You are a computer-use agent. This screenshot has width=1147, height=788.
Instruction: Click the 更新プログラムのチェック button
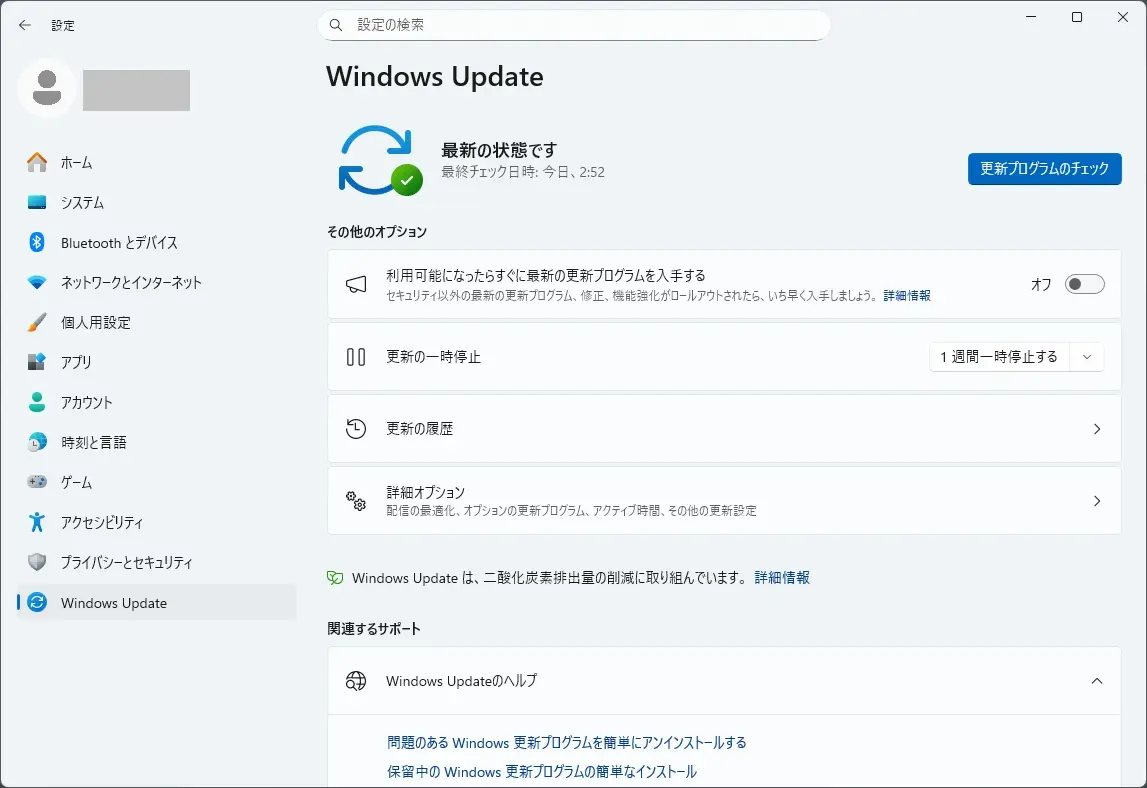[x=1044, y=169]
